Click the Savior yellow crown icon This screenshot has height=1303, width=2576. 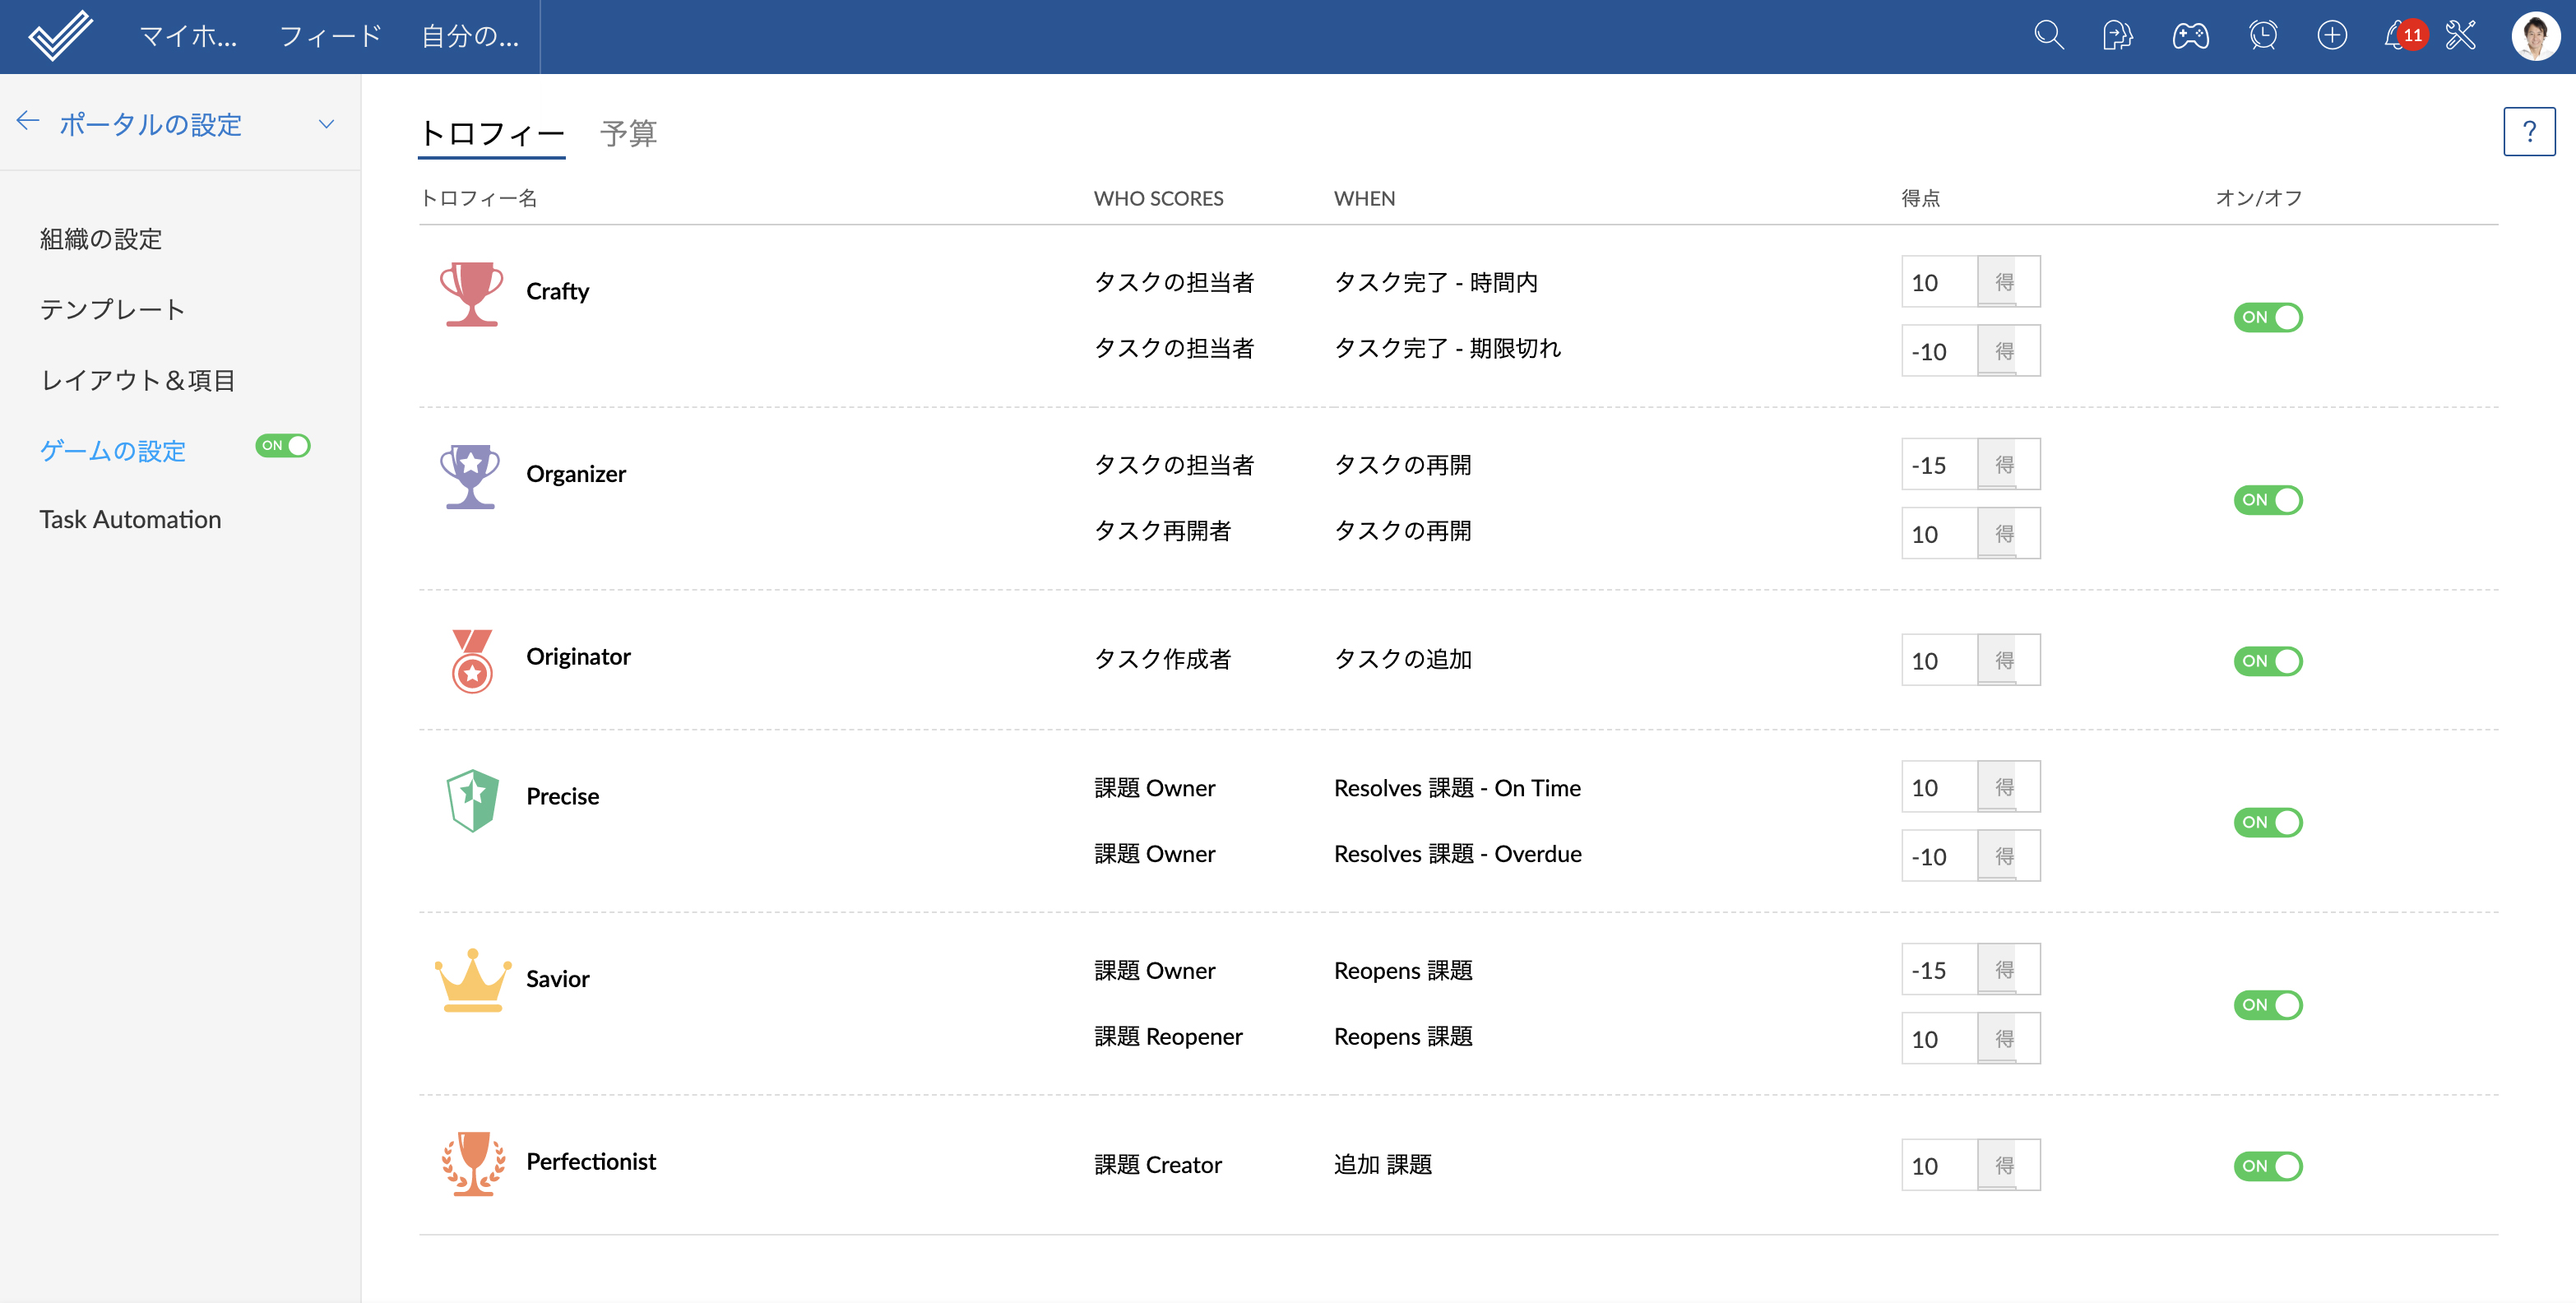(x=472, y=980)
